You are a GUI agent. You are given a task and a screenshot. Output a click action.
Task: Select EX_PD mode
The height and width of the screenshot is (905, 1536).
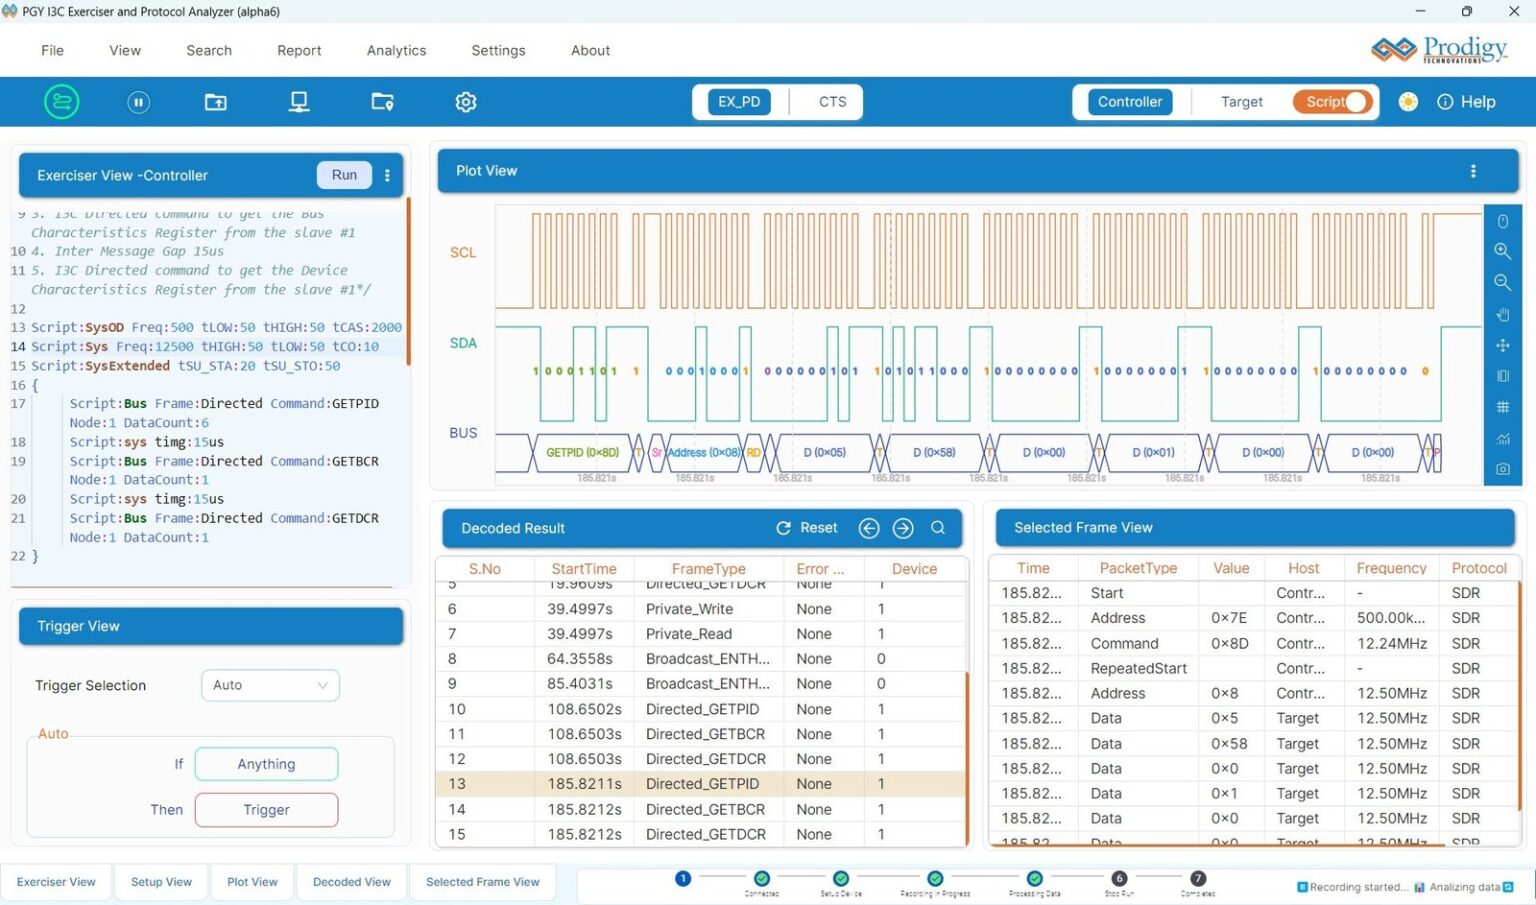pyautogui.click(x=737, y=101)
